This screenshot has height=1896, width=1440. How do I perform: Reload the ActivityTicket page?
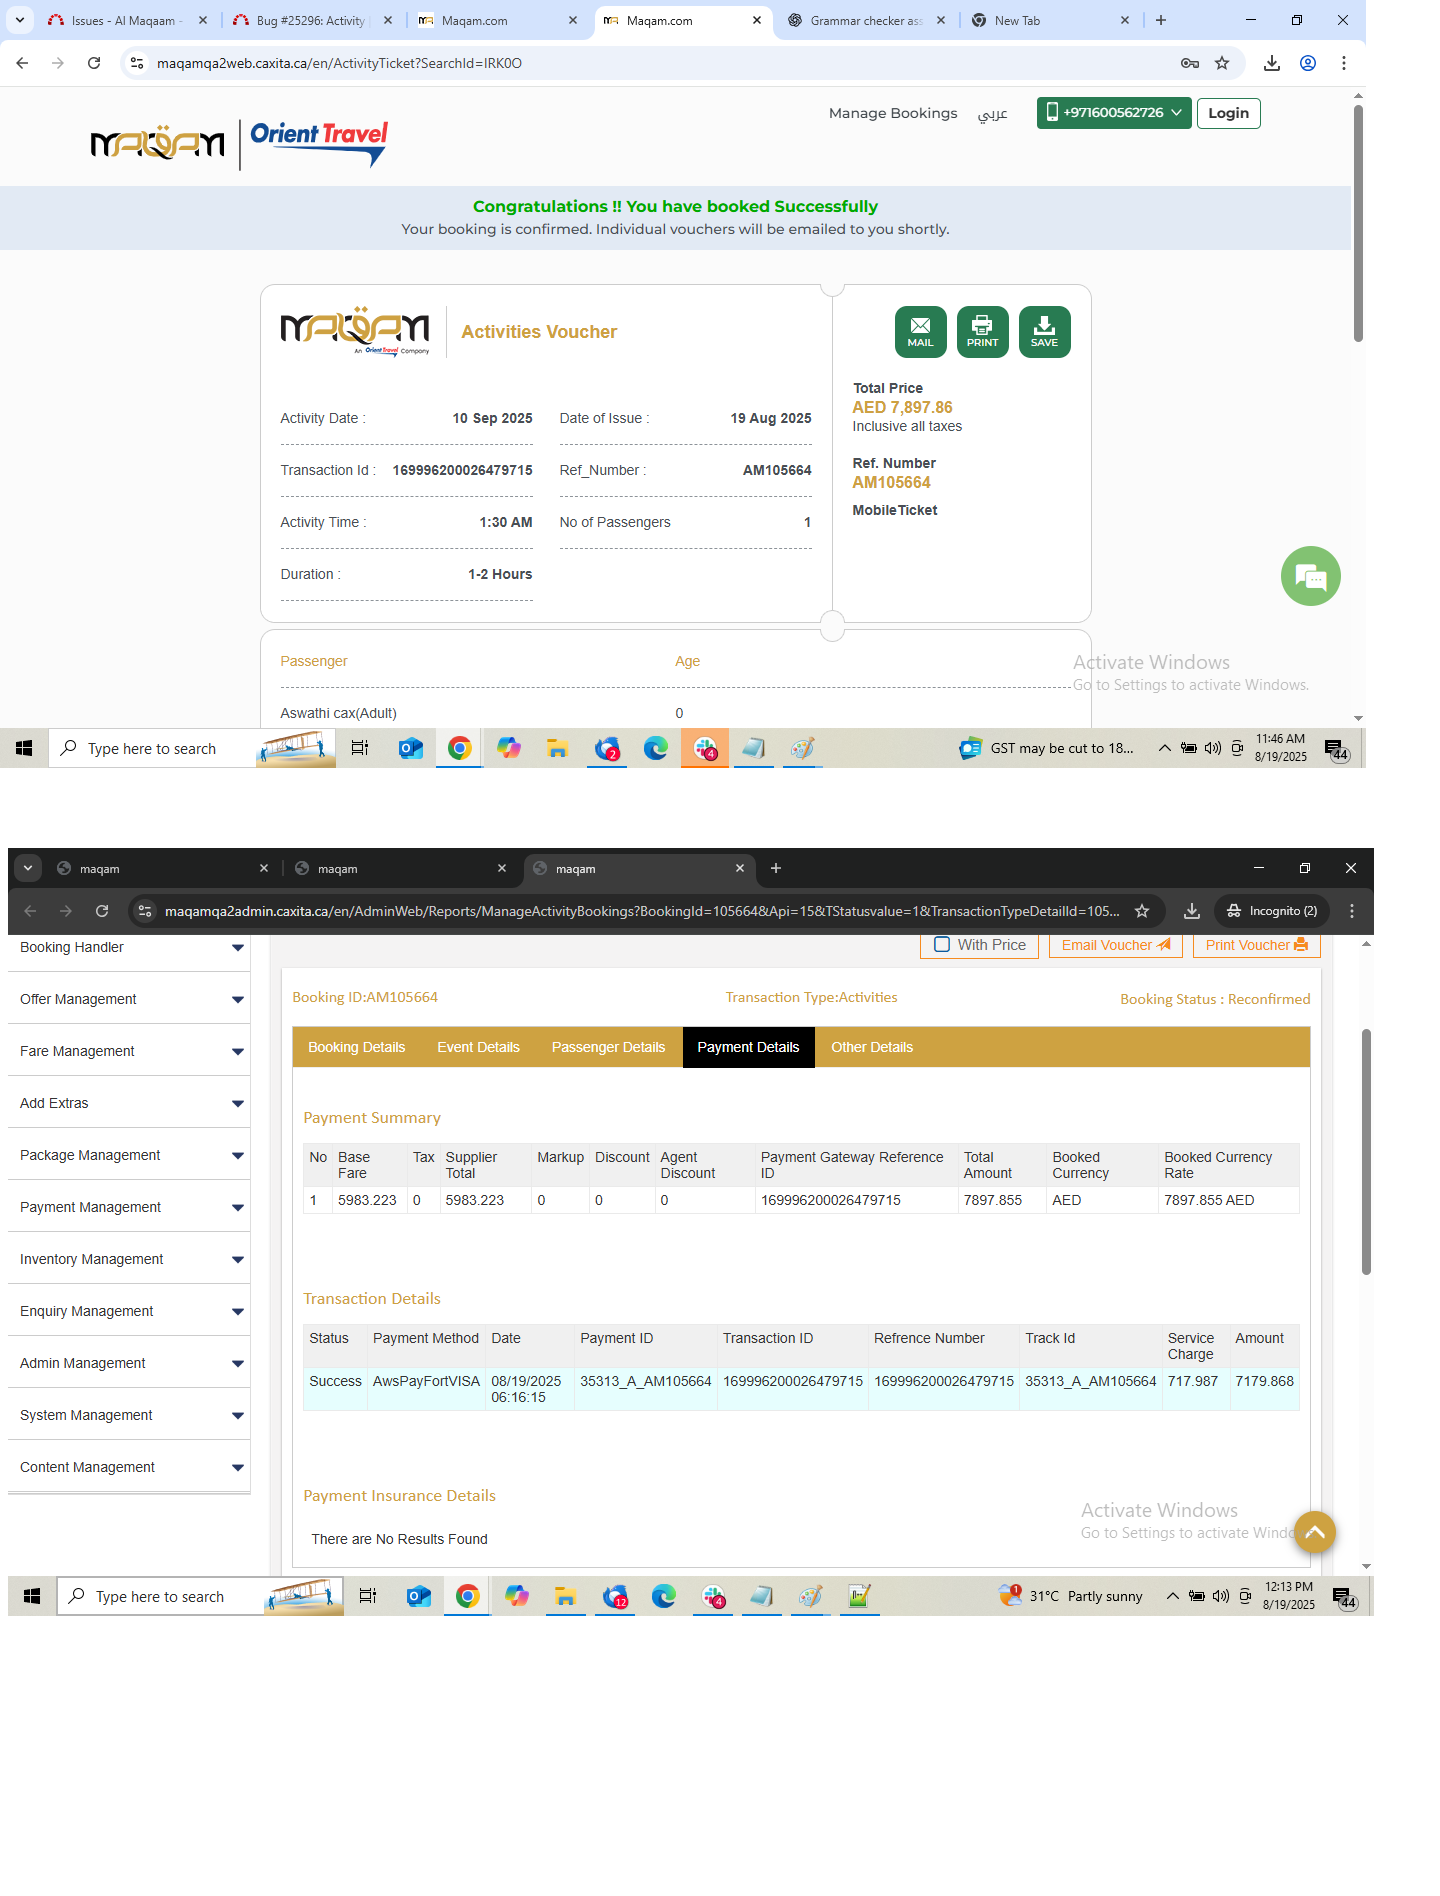(x=94, y=63)
